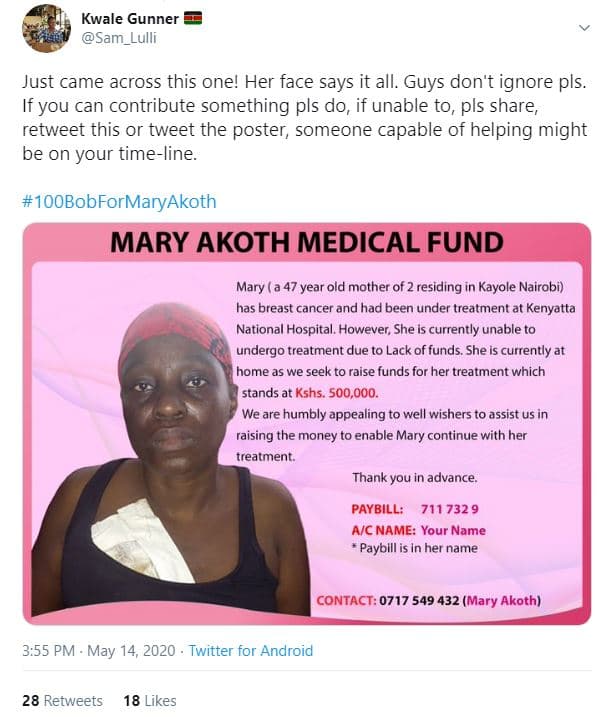Click the Twitter for Android source link
The image size is (603, 717).
coord(250,651)
